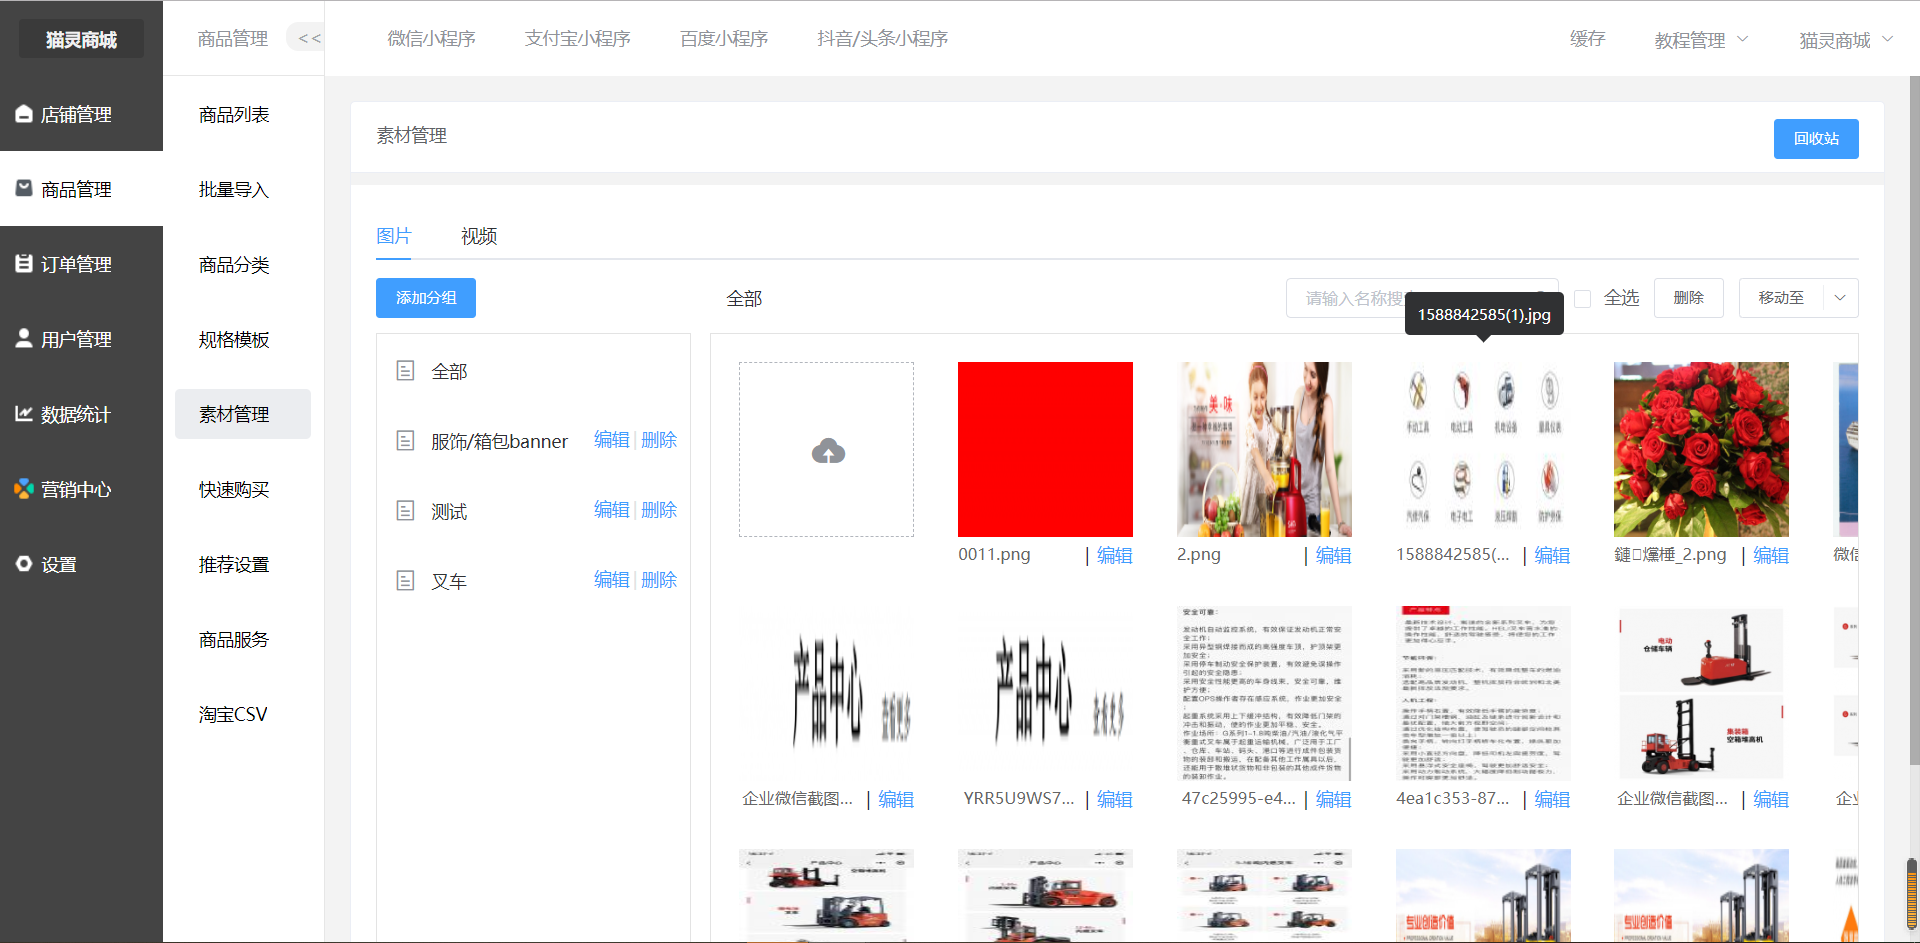The image size is (1920, 943).
Task: Edit the 叉车 group
Action: (x=612, y=580)
